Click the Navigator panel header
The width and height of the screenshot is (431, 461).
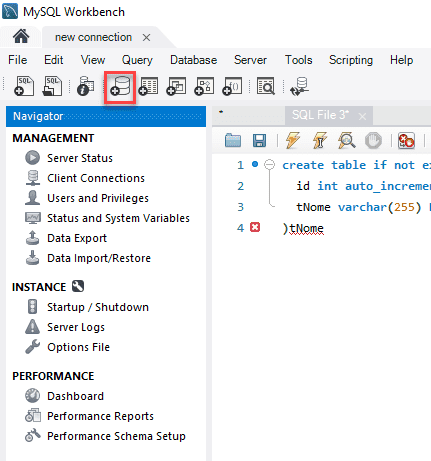coord(106,116)
